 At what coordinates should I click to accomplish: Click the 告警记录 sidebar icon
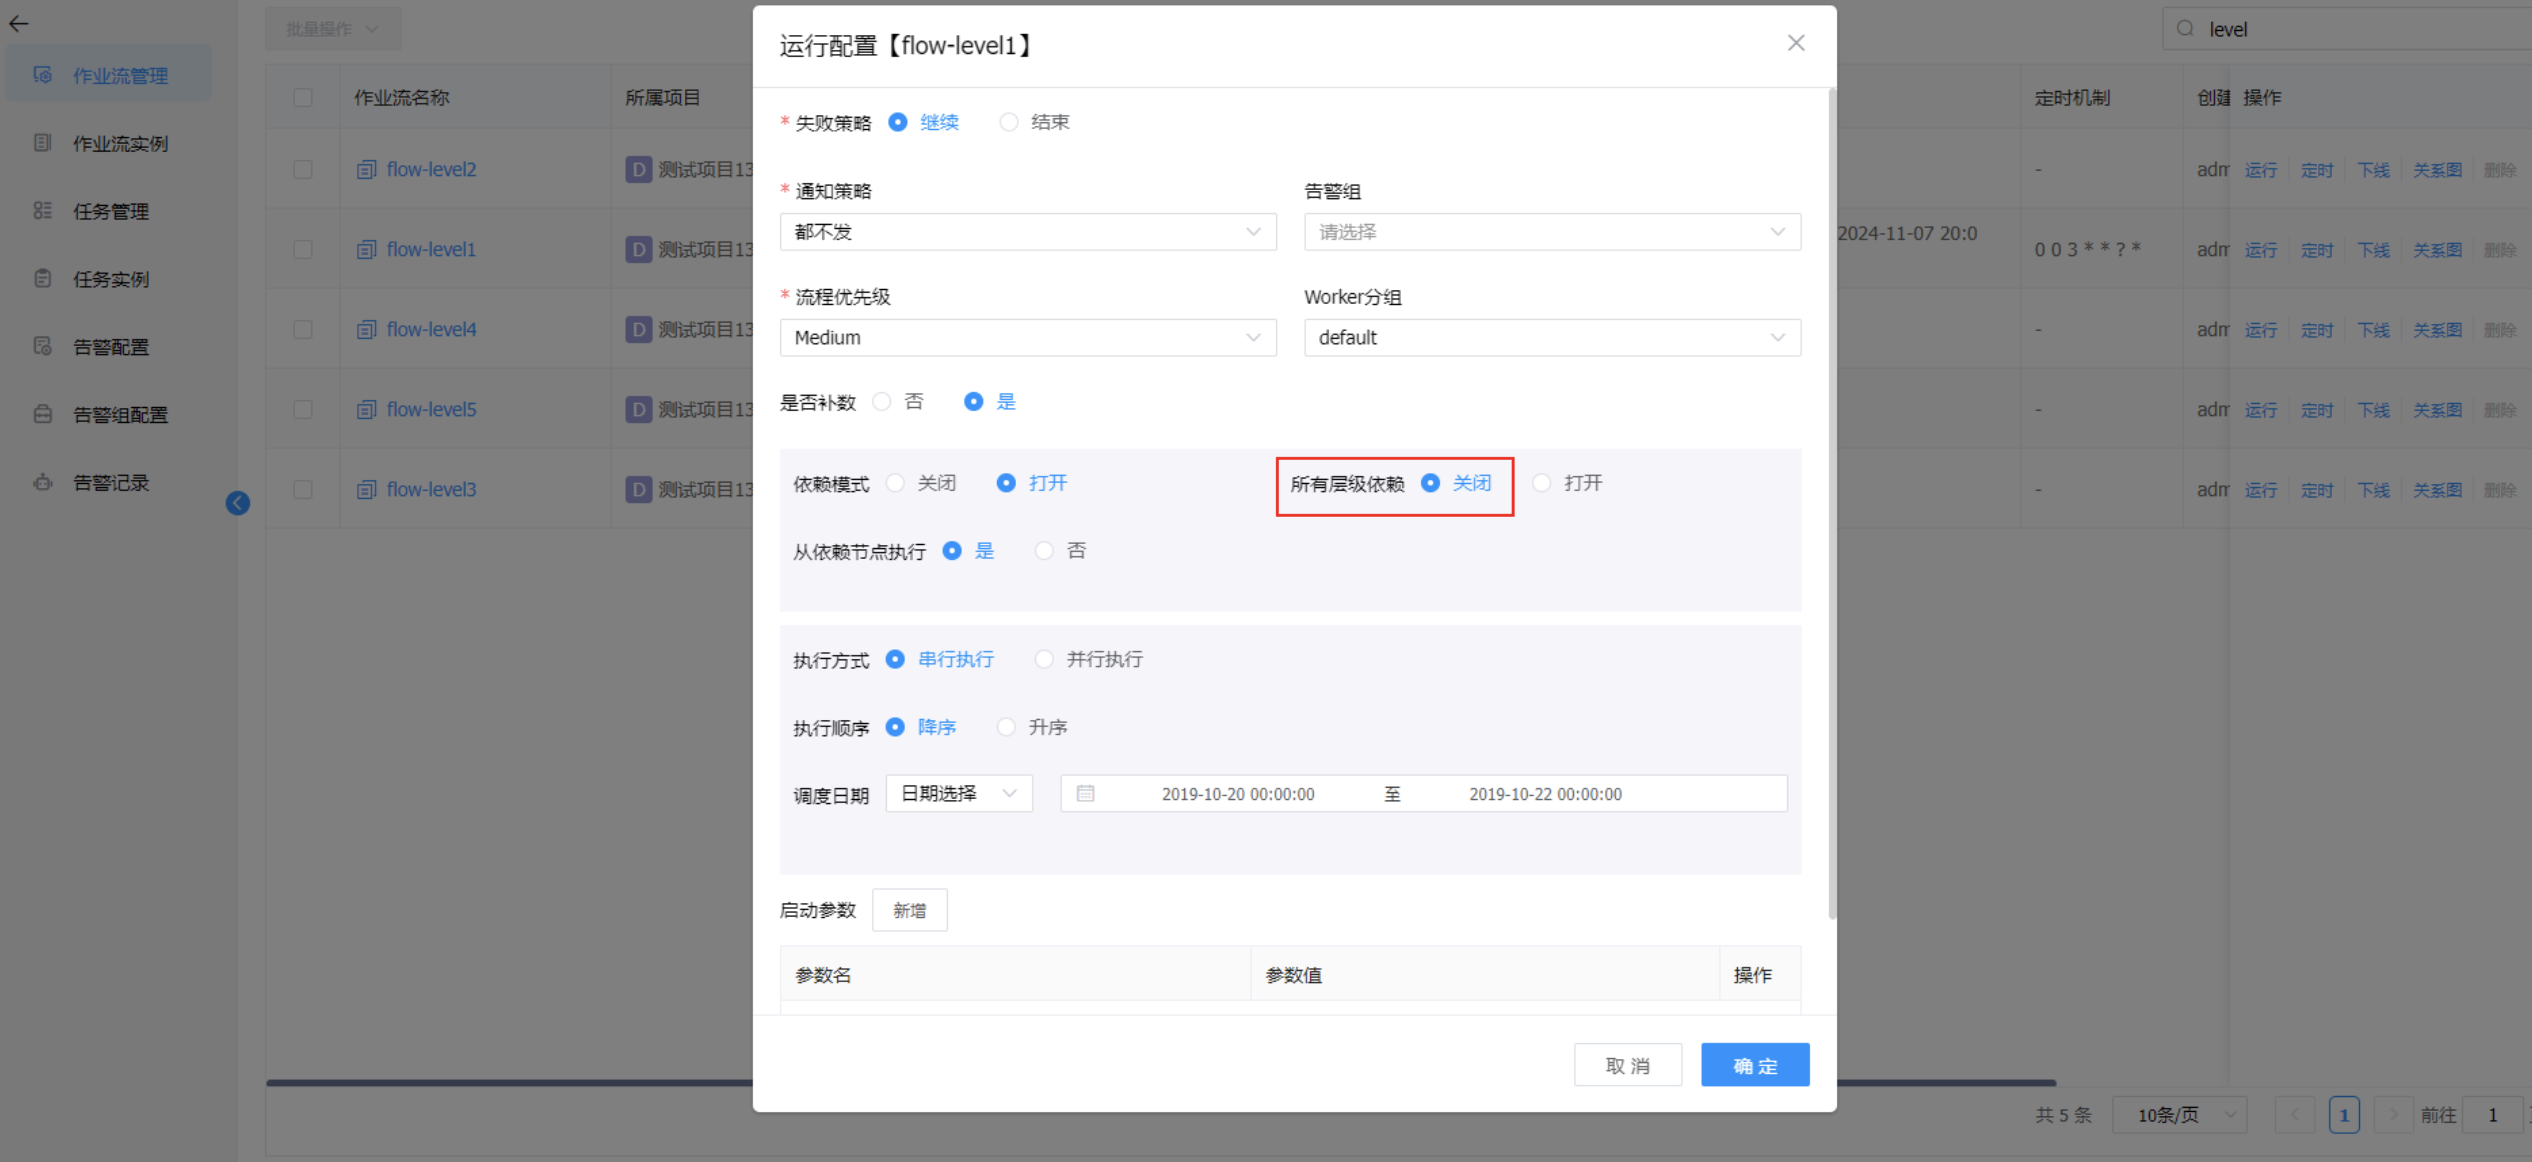pyautogui.click(x=42, y=482)
